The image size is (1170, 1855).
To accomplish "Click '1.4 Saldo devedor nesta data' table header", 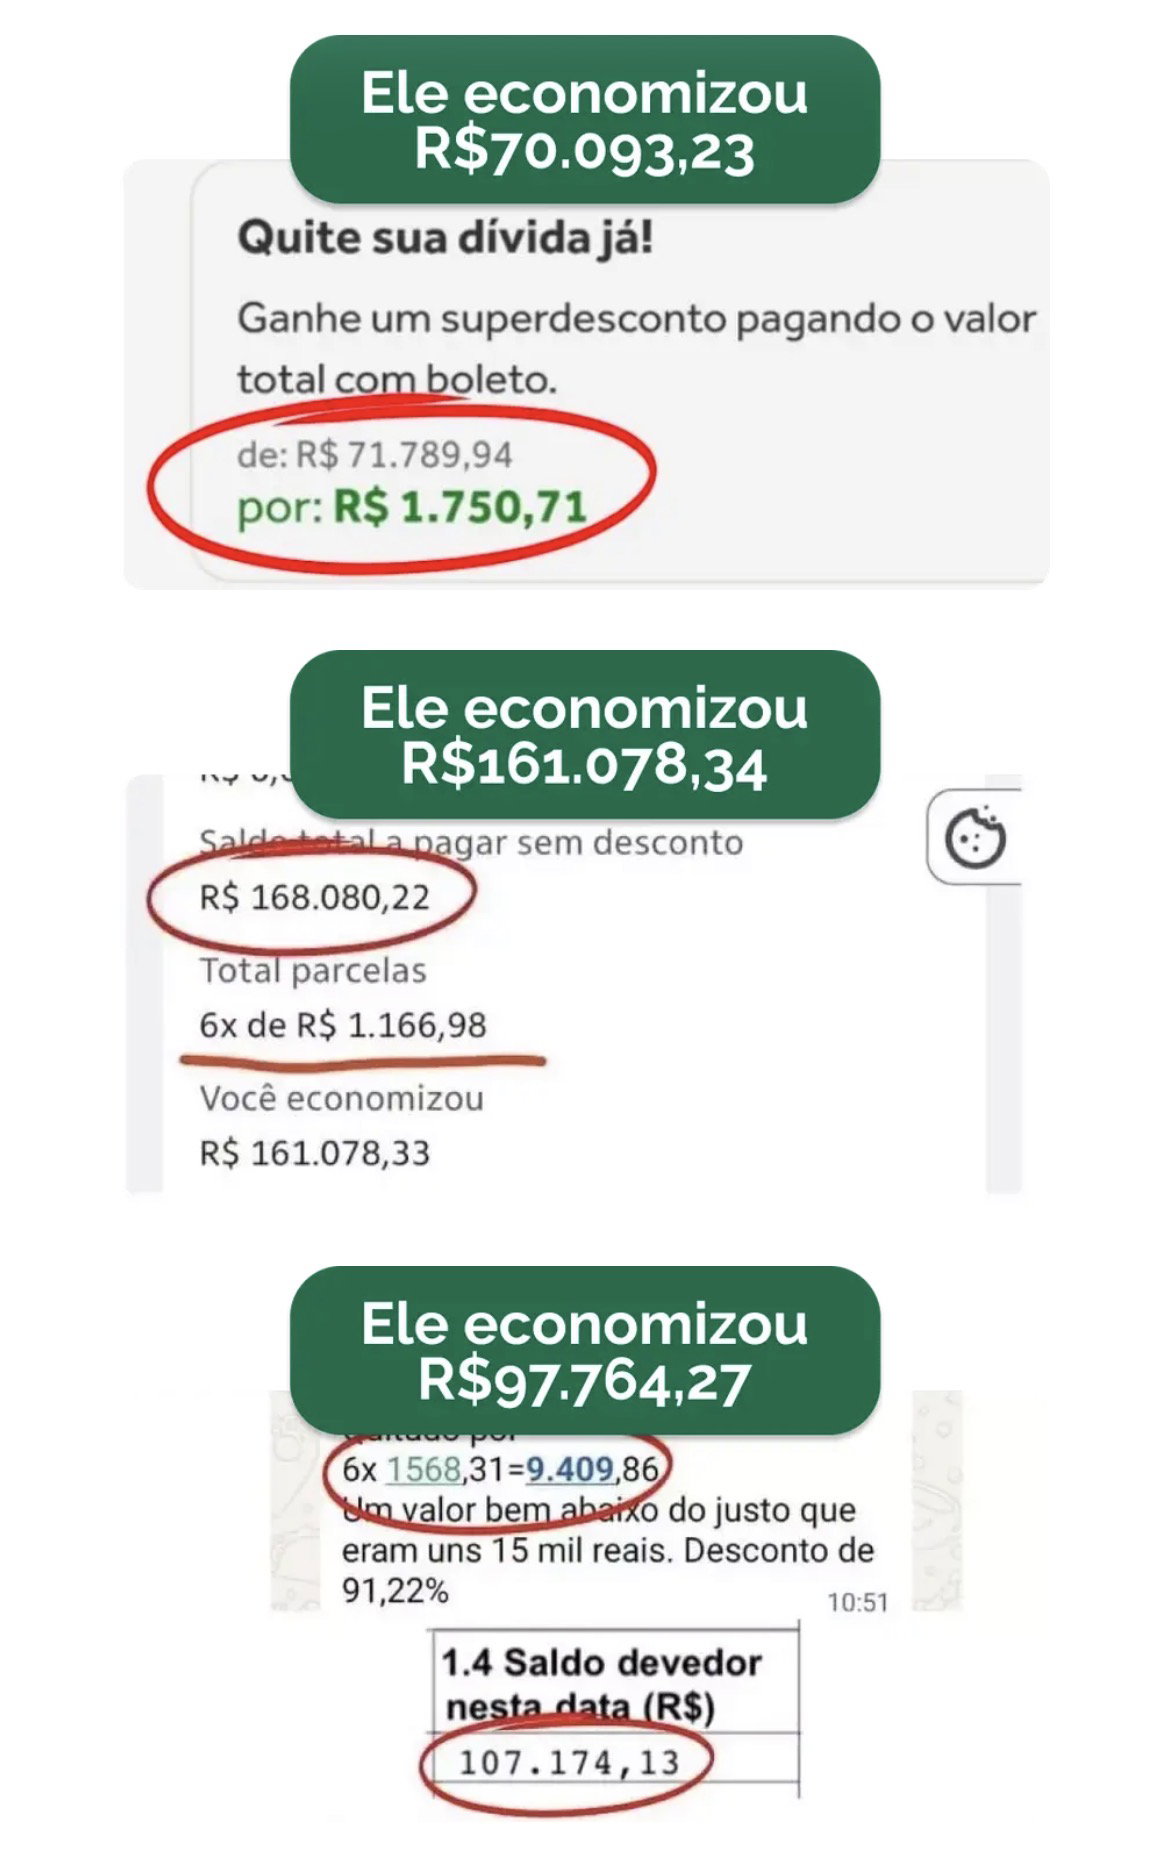I will click(x=602, y=1683).
